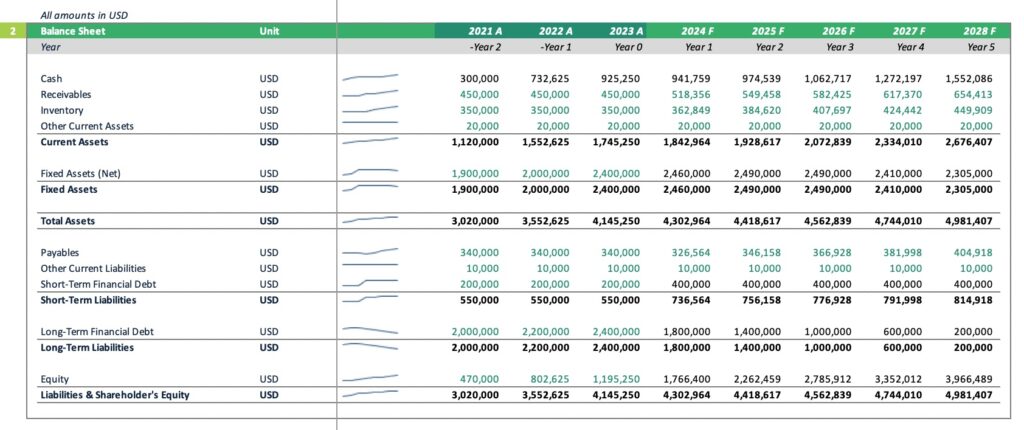The width and height of the screenshot is (1024, 430).
Task: Select the Inventory row label
Action: coord(62,110)
